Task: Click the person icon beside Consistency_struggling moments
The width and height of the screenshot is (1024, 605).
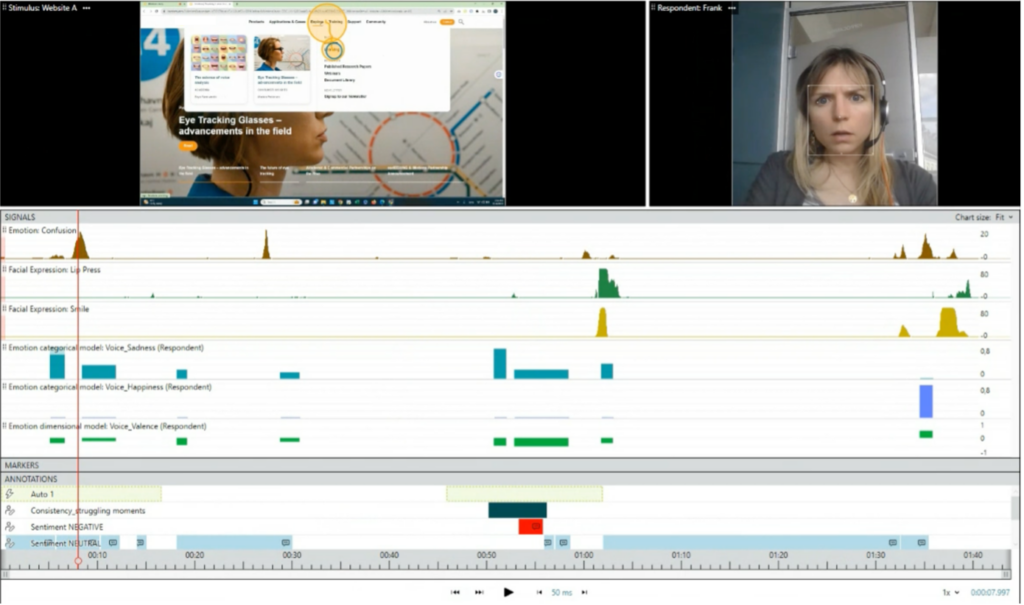Action: 9,511
